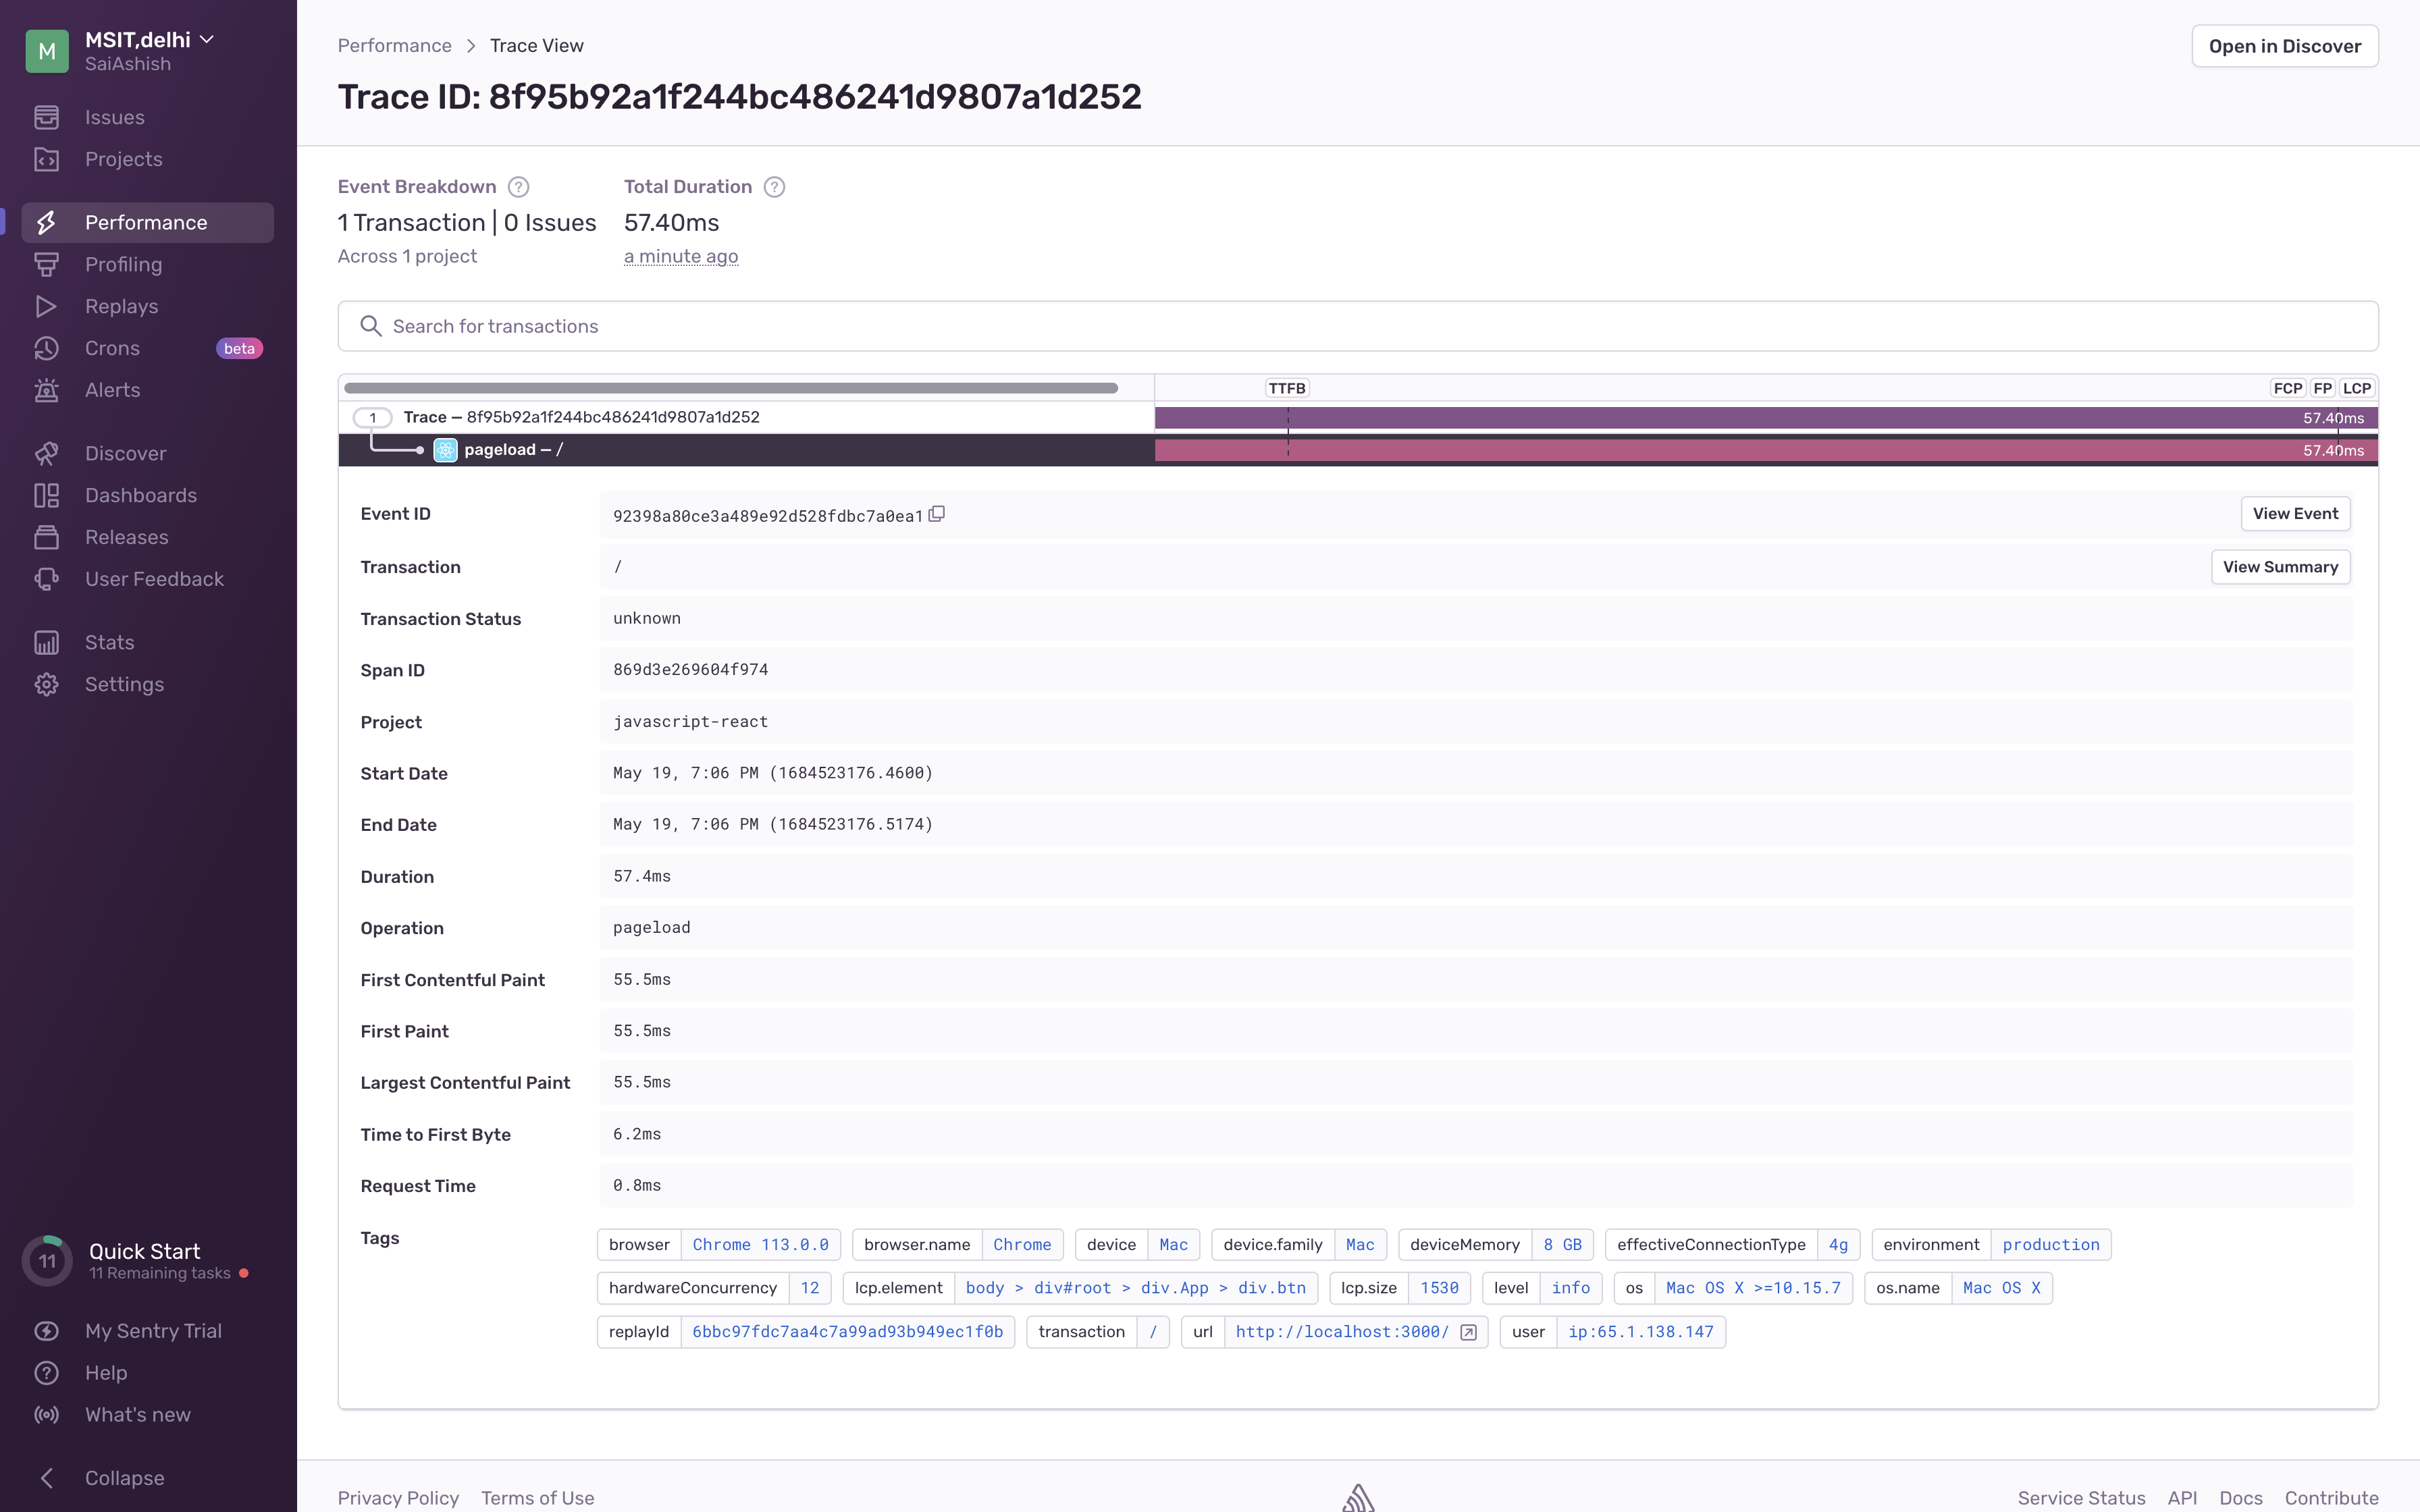
Task: Copy the Event ID using the copy icon
Action: click(937, 513)
